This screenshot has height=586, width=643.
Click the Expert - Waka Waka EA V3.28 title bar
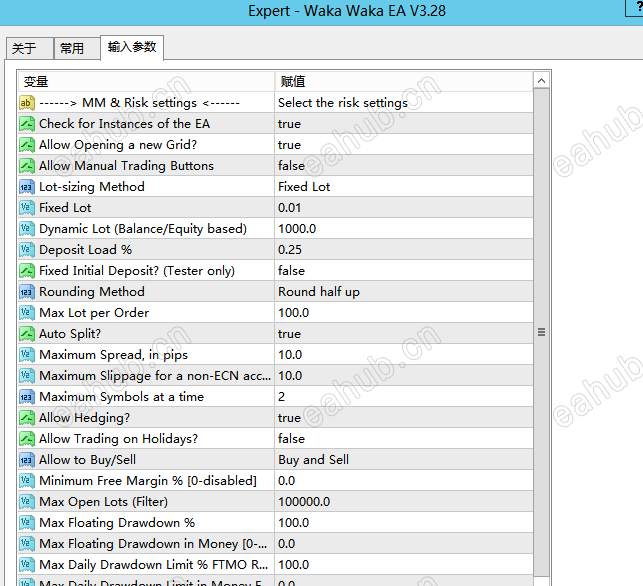tap(347, 11)
